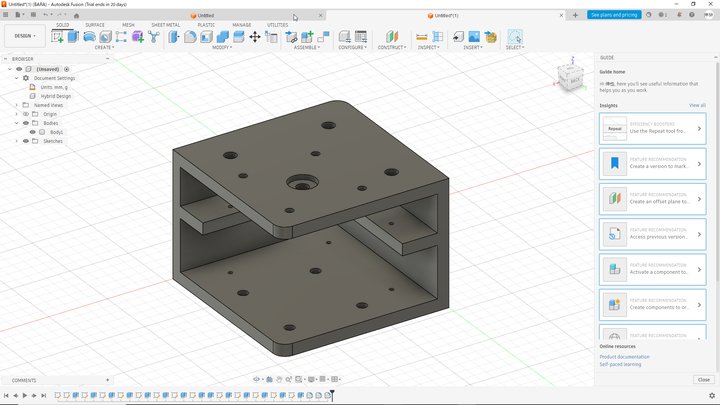This screenshot has width=720, height=405.
Task: Select the Shell tool
Action: (206, 37)
